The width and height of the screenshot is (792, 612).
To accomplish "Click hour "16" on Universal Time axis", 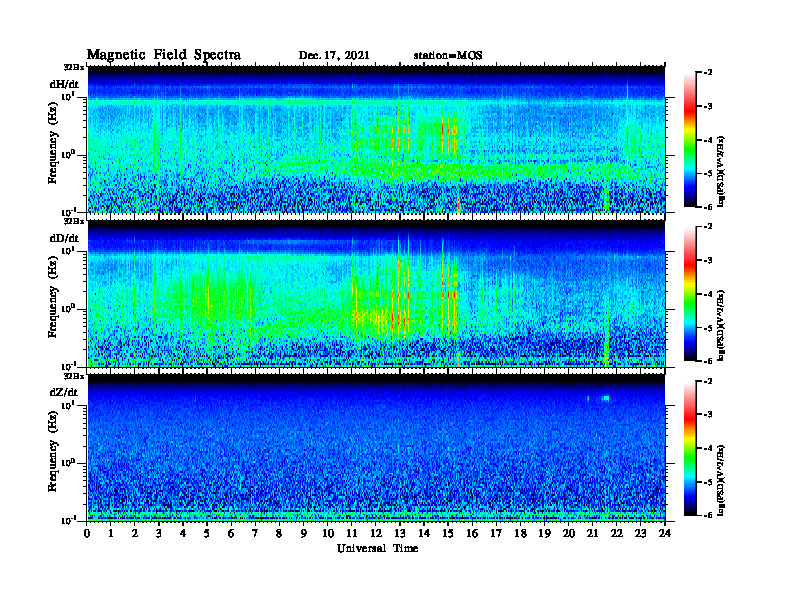I will [472, 533].
